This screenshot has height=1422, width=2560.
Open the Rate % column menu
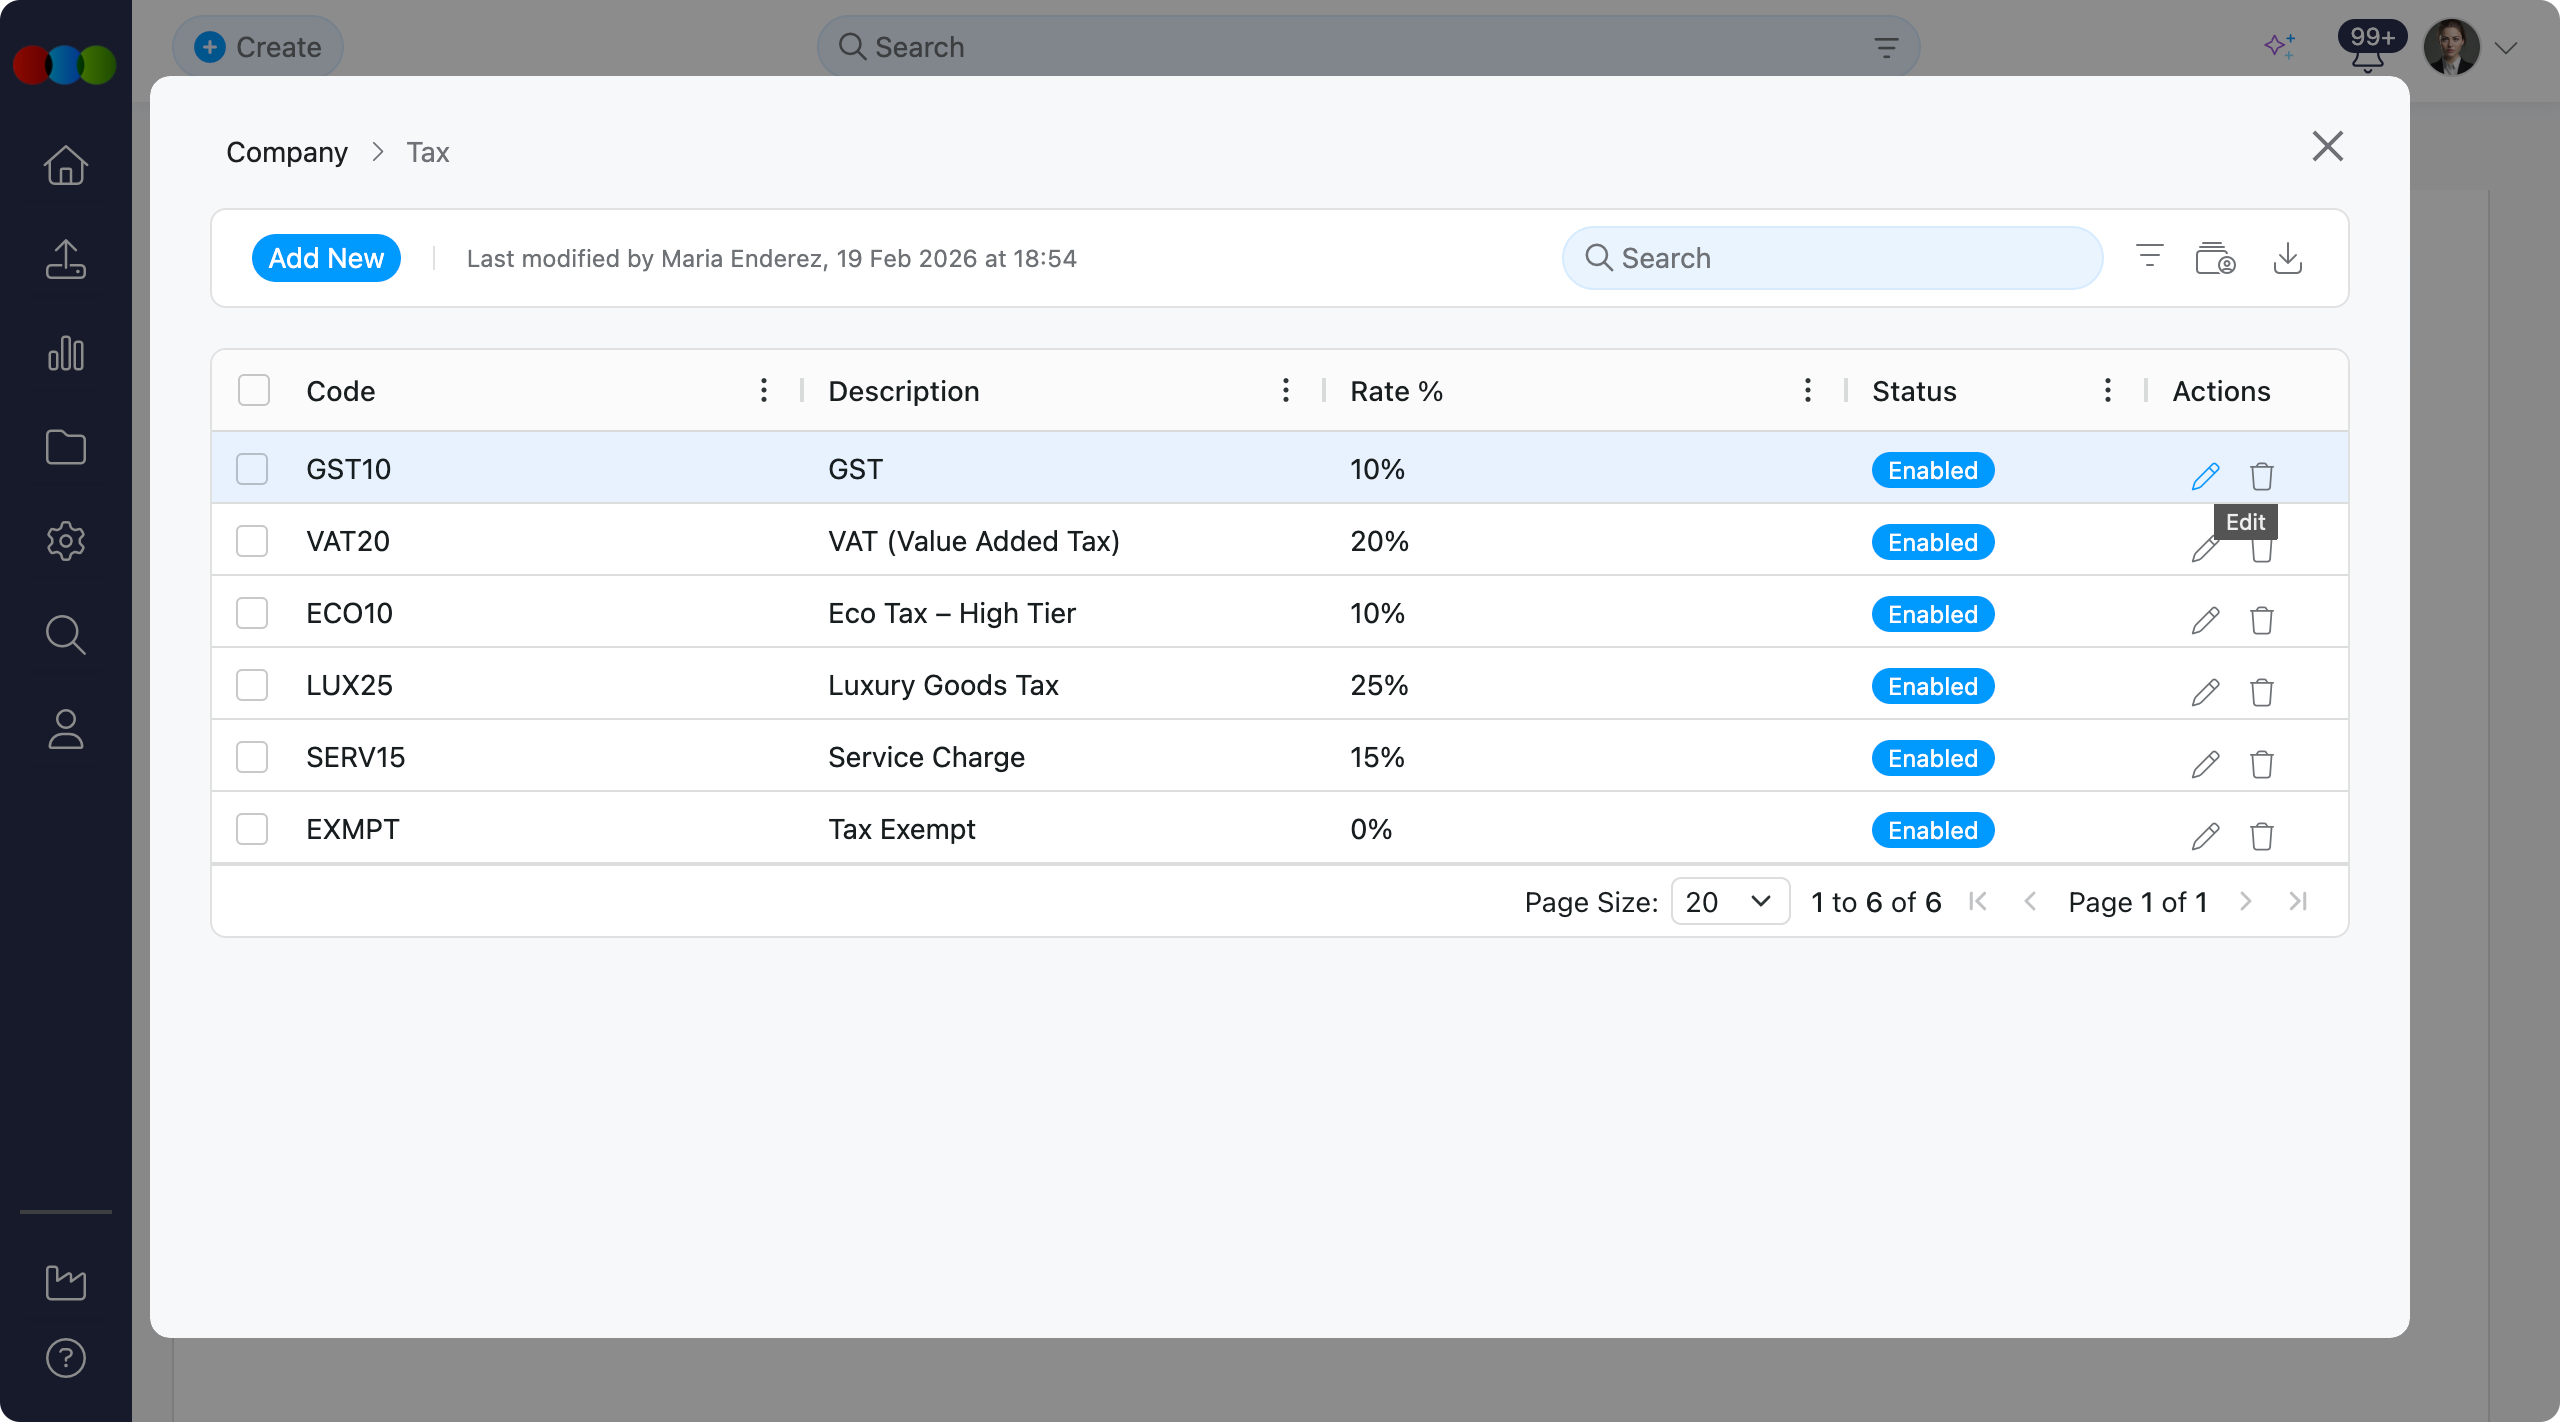pyautogui.click(x=1807, y=391)
